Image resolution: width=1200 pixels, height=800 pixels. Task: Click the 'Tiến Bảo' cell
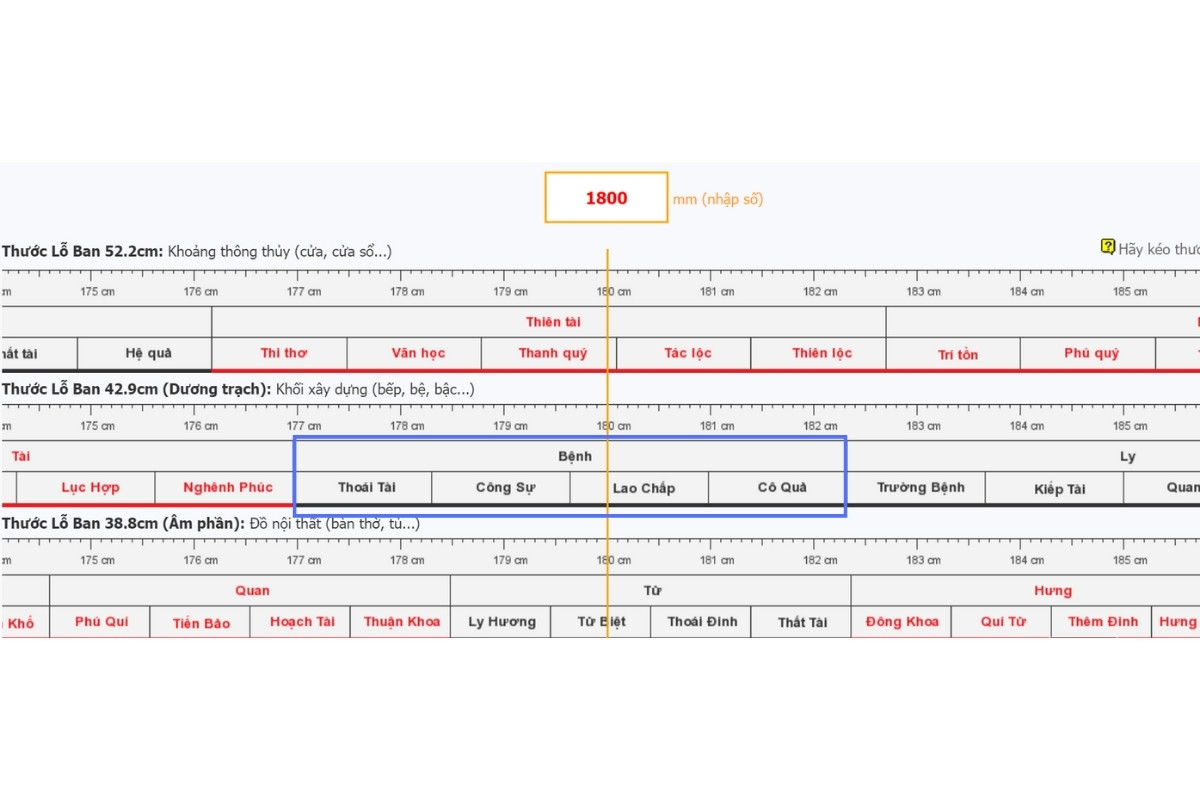200,623
